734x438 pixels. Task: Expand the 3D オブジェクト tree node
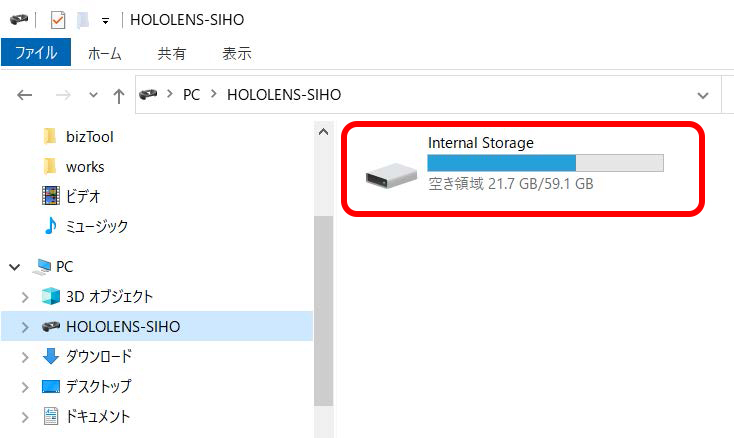tap(26, 297)
